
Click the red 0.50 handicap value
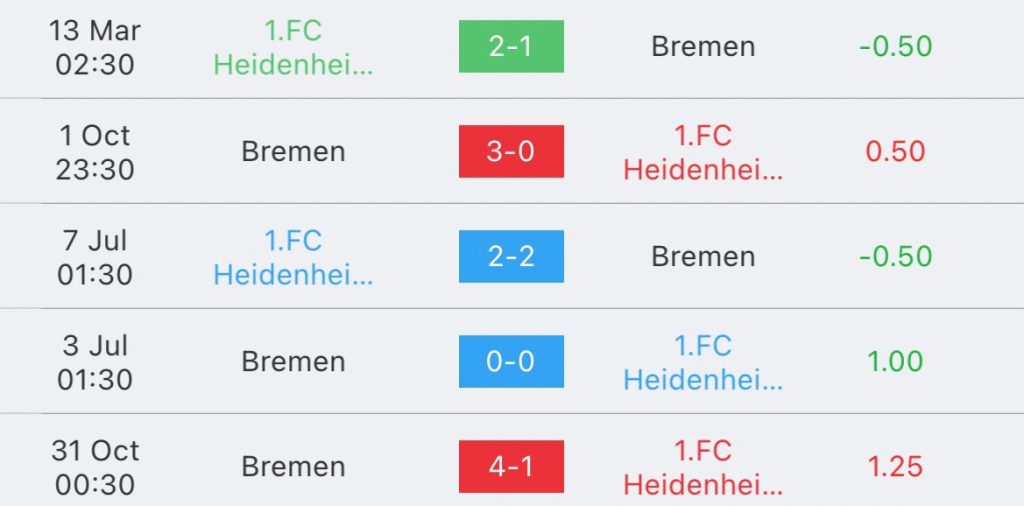896,152
